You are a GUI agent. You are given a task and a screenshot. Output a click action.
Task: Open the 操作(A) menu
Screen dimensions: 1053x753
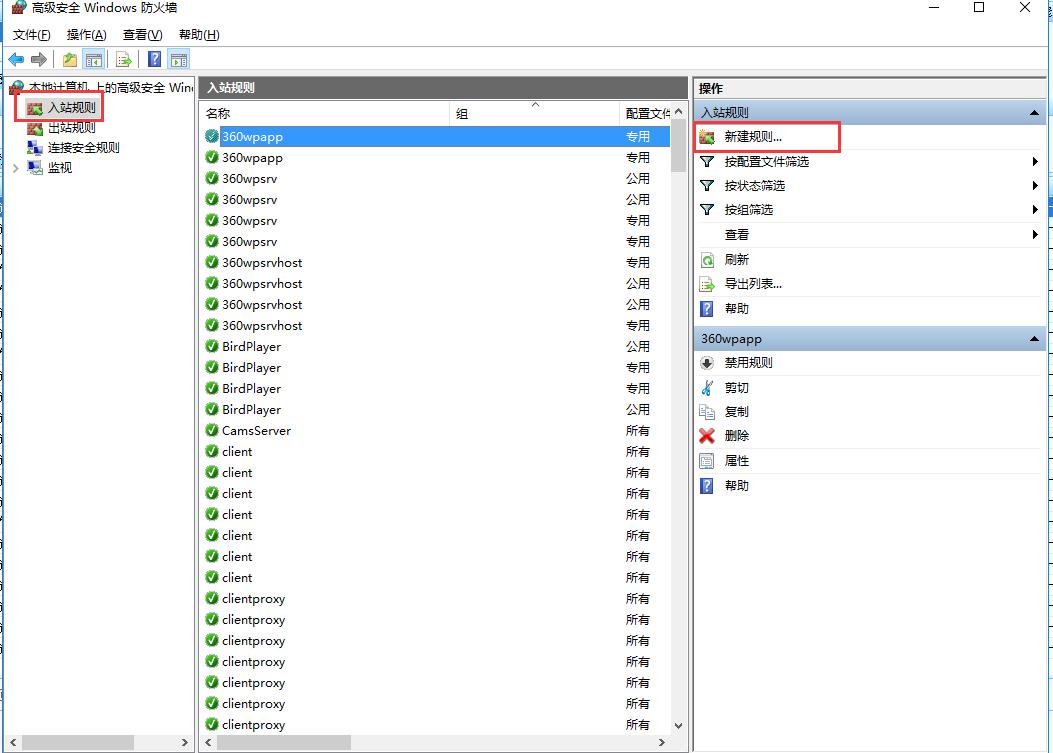coord(86,35)
